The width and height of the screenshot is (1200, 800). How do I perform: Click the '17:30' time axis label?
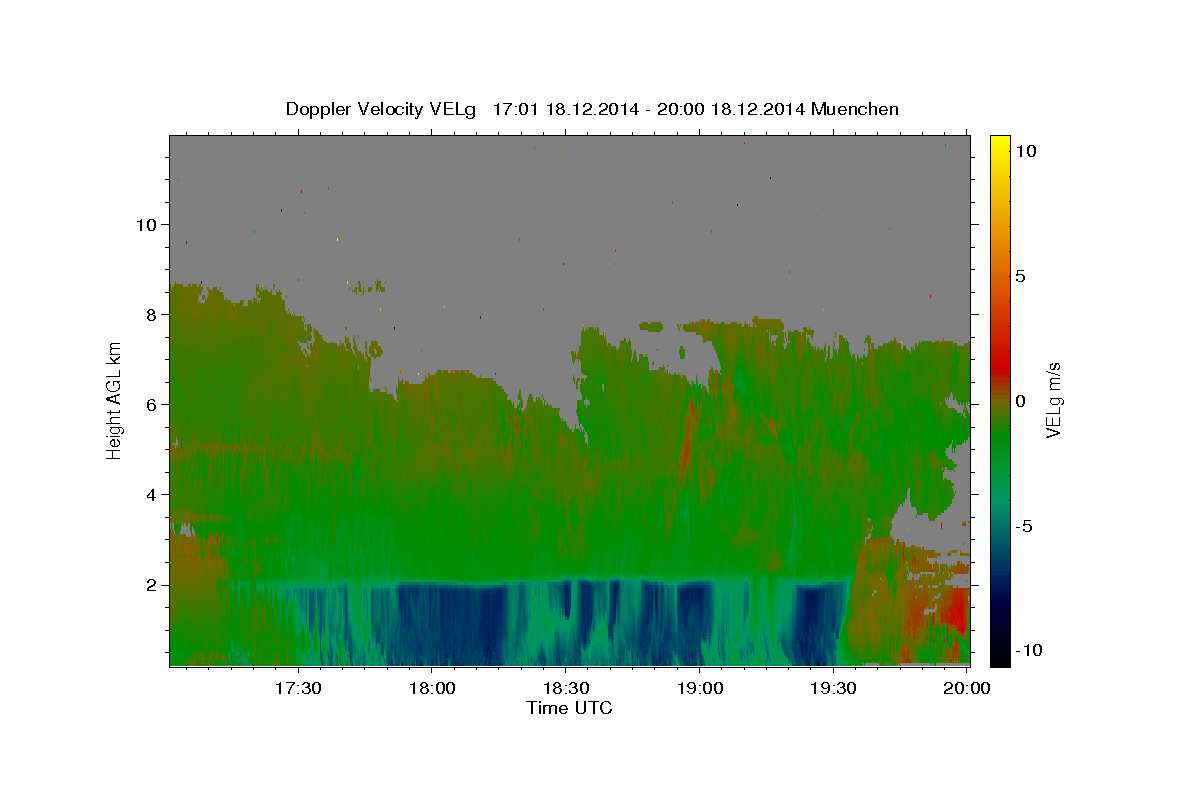coord(298,688)
